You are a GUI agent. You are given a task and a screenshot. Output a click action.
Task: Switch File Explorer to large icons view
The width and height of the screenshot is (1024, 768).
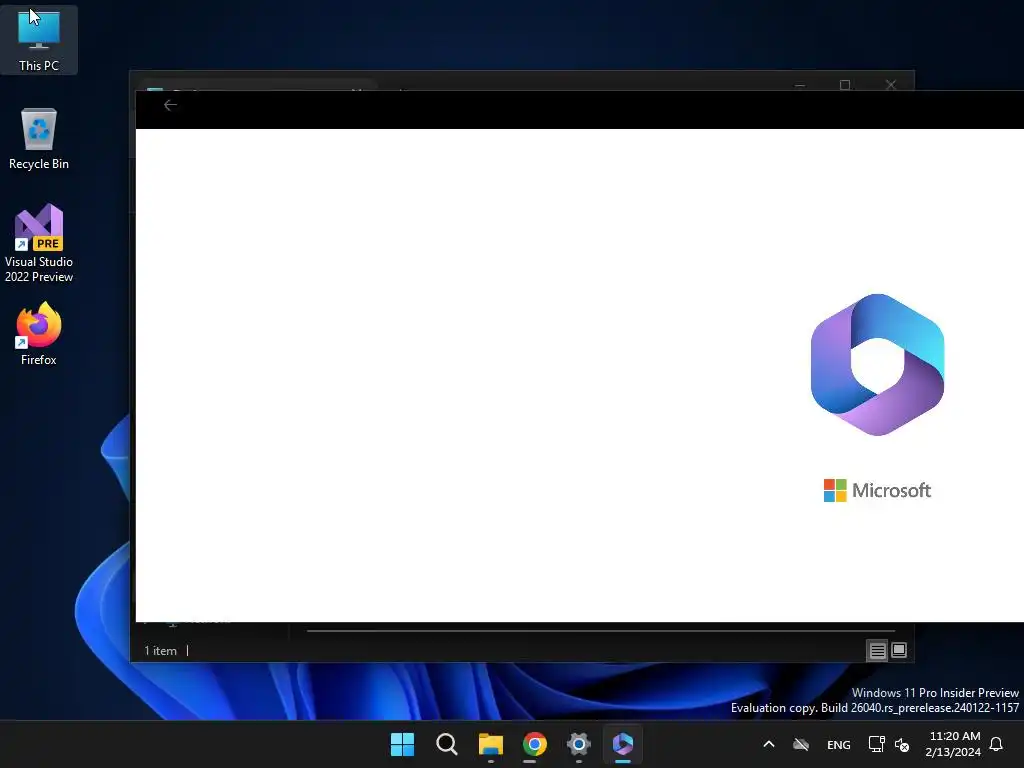pos(899,650)
